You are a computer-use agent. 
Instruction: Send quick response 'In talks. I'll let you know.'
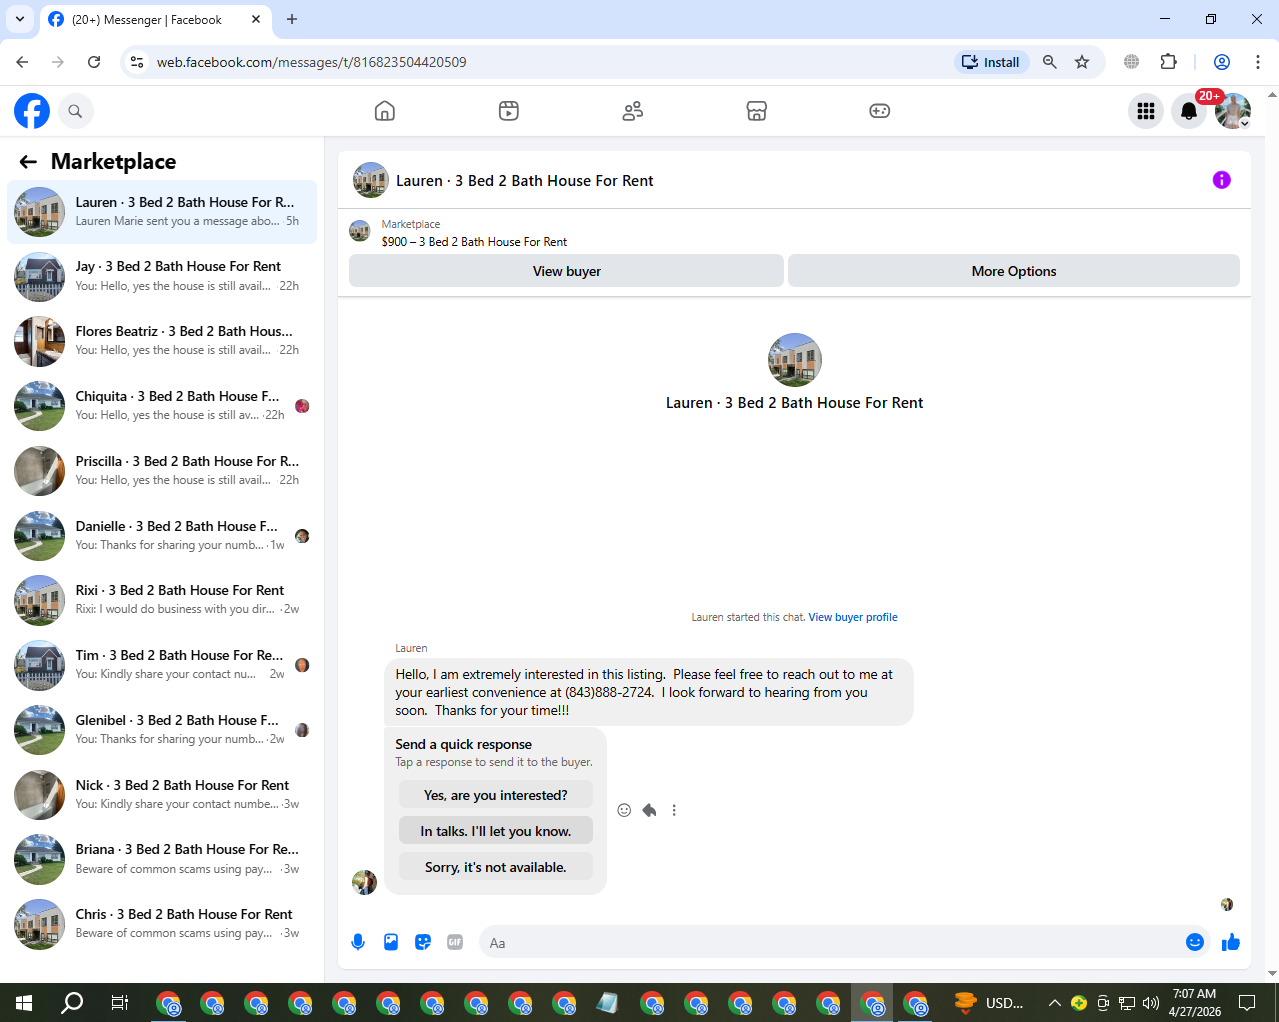496,831
